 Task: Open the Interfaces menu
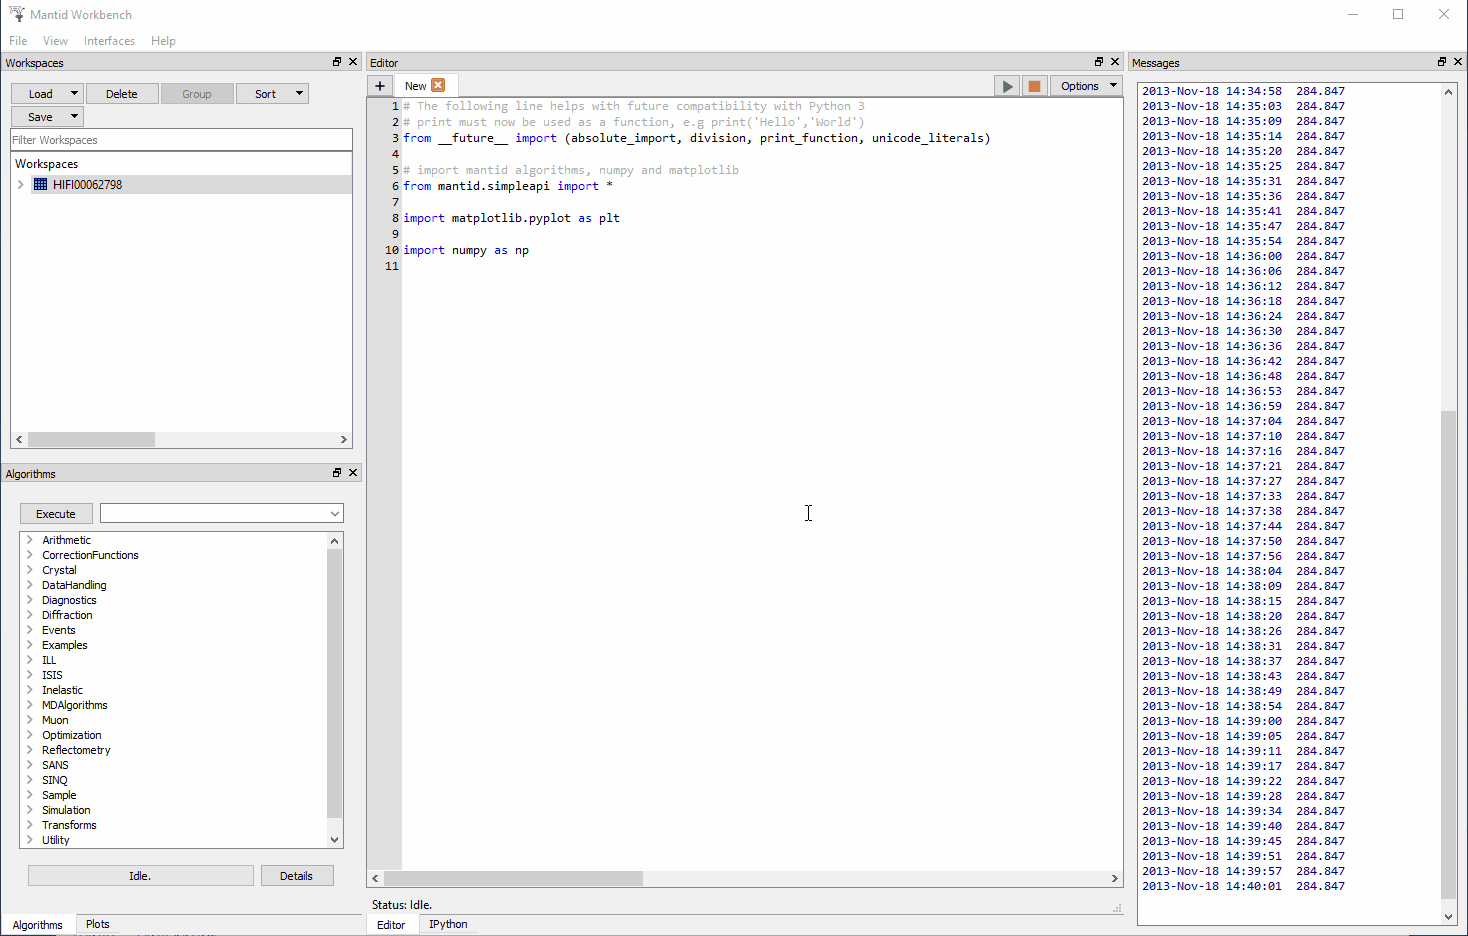pos(109,41)
